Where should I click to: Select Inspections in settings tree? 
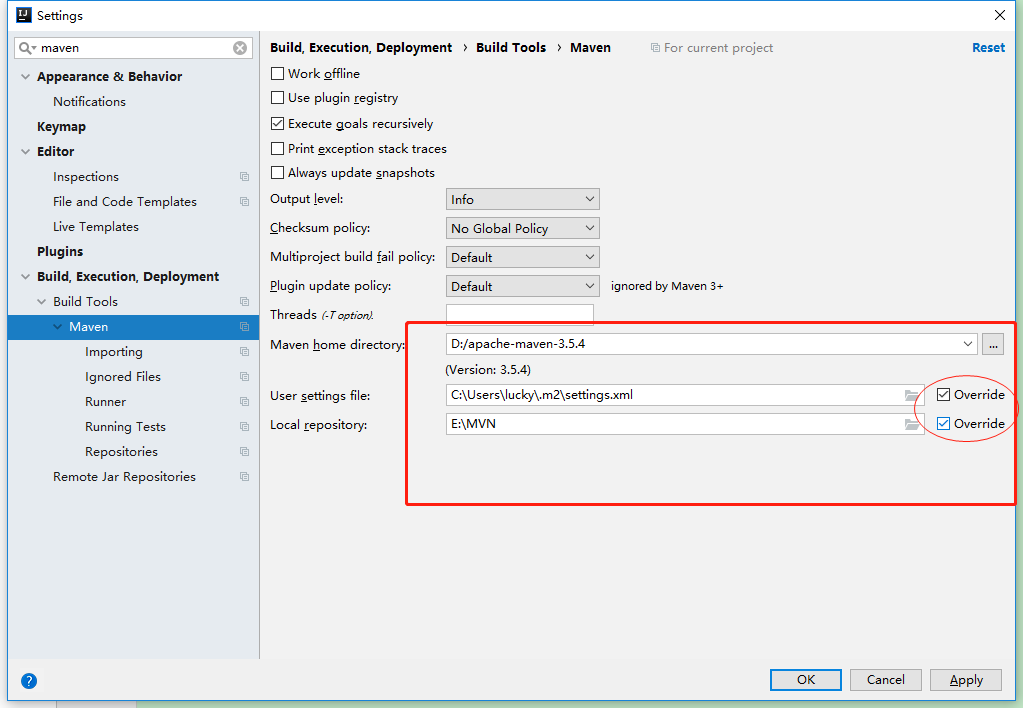[86, 177]
